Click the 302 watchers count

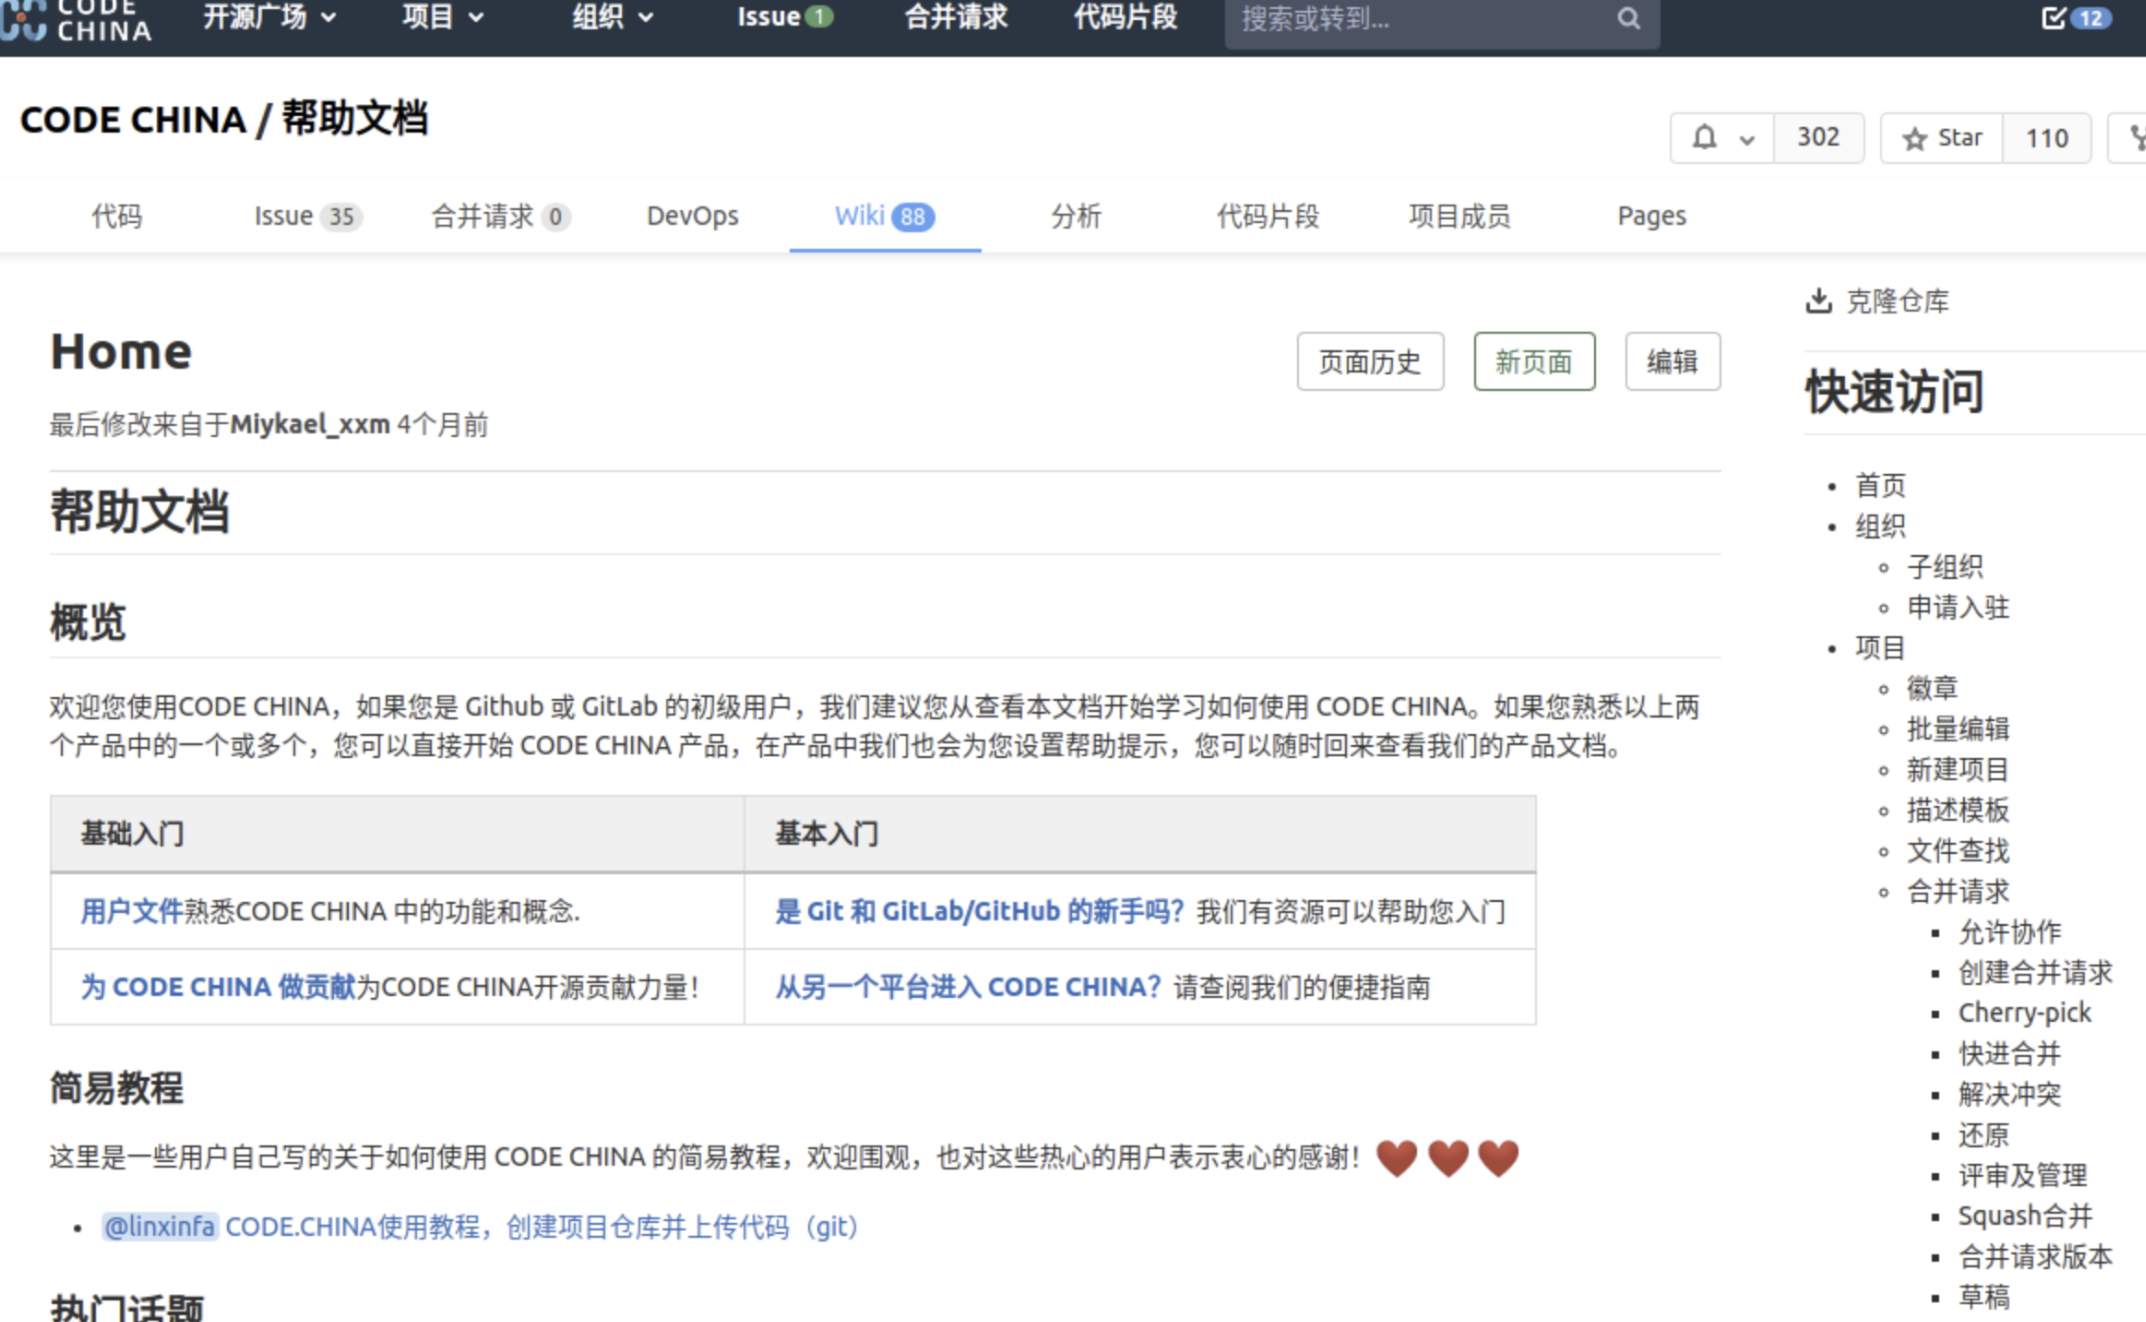tap(1817, 138)
